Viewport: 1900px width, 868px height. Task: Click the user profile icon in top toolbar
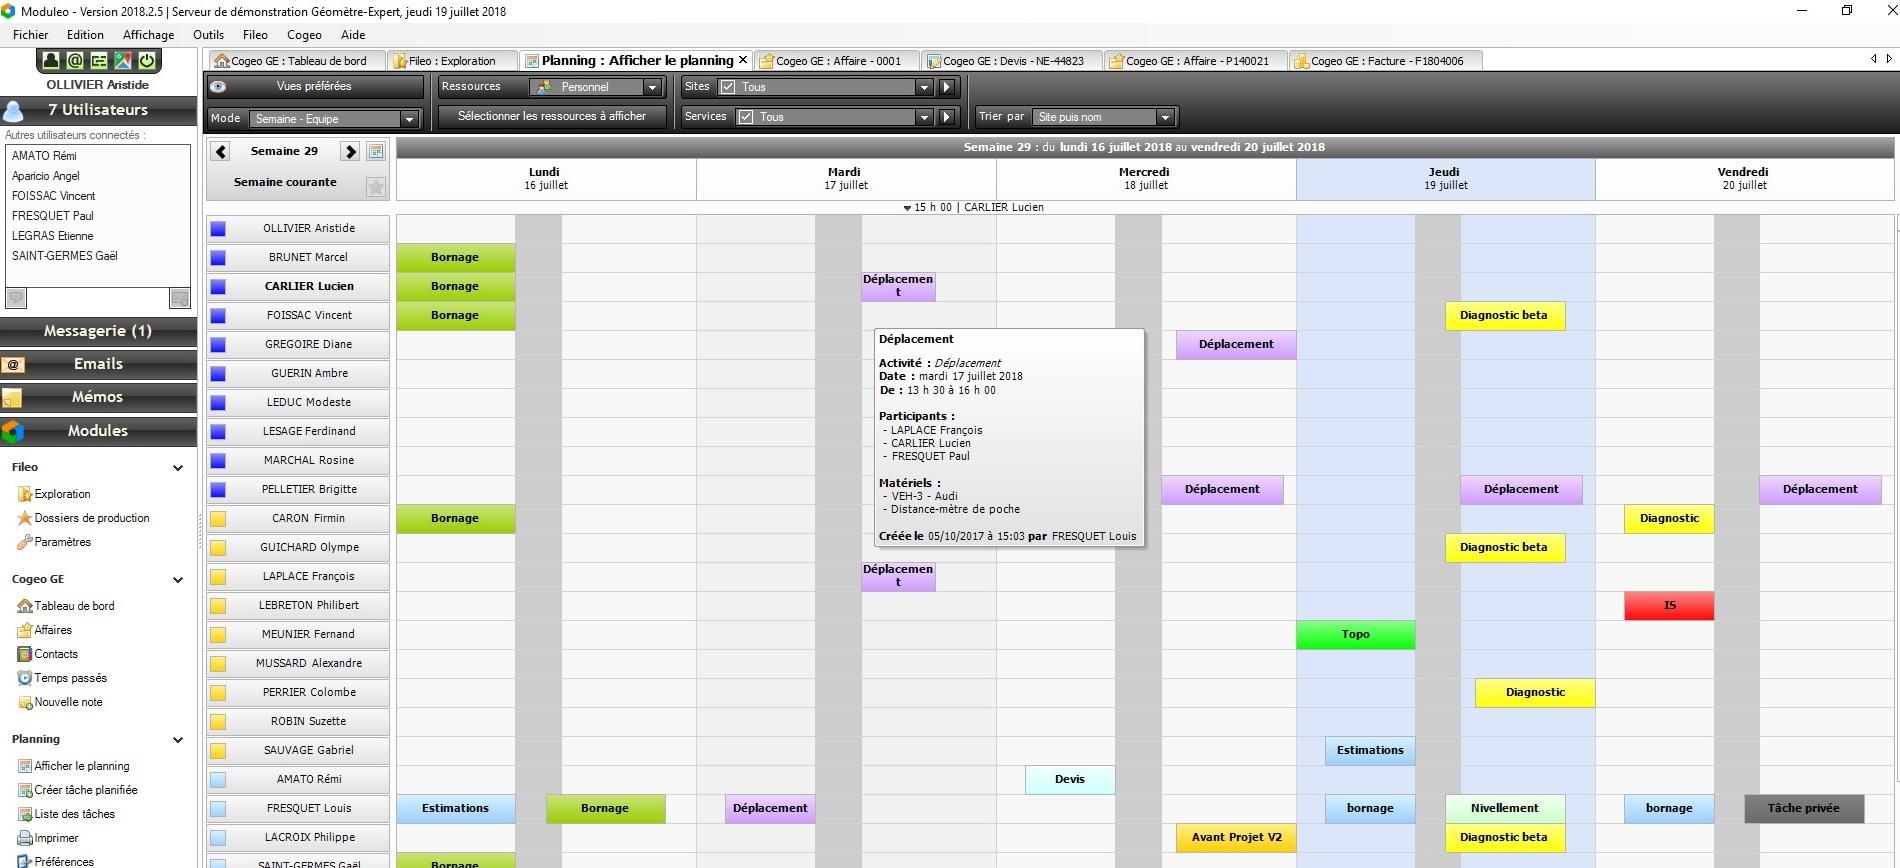point(51,61)
